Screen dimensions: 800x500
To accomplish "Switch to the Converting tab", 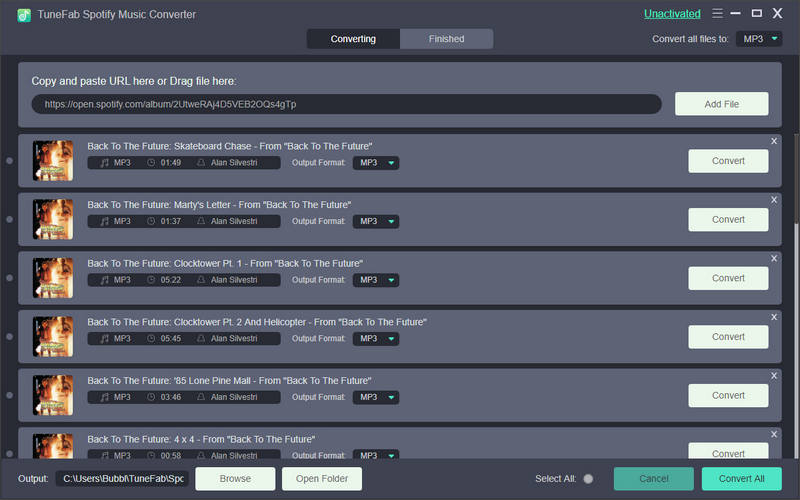I will coord(353,39).
